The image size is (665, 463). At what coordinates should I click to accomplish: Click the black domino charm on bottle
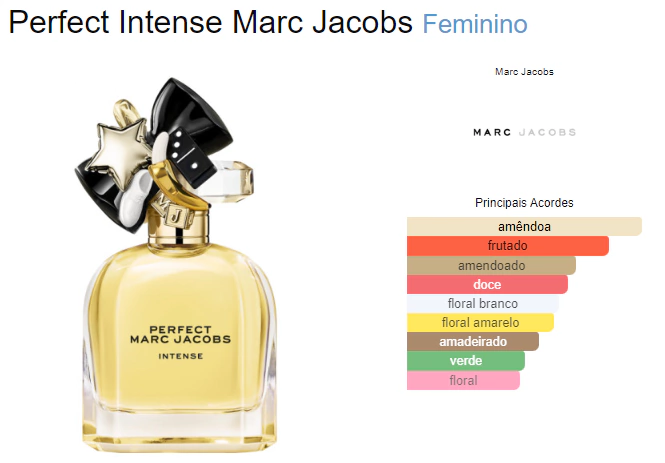(190, 156)
